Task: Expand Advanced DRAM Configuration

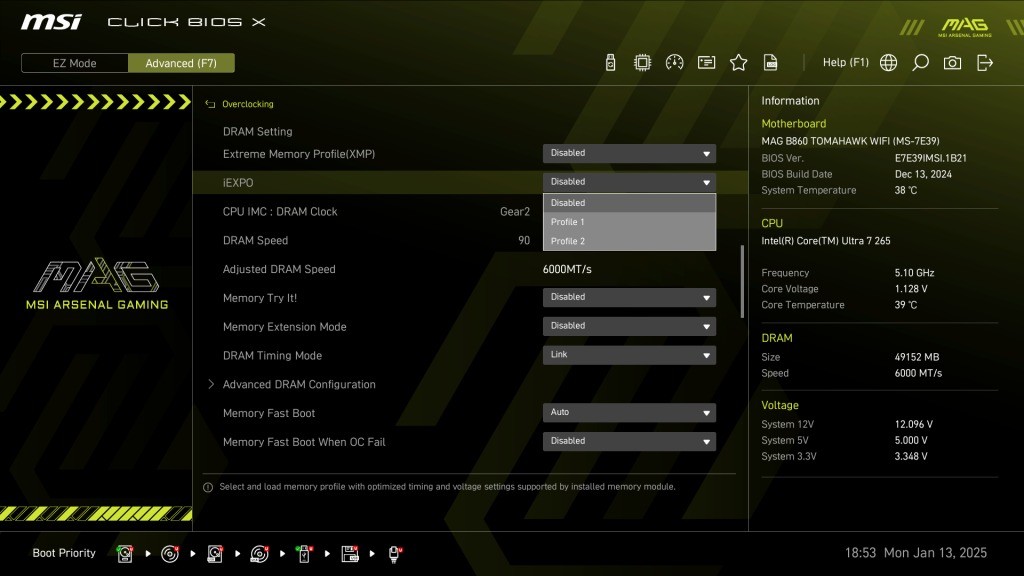Action: (299, 385)
